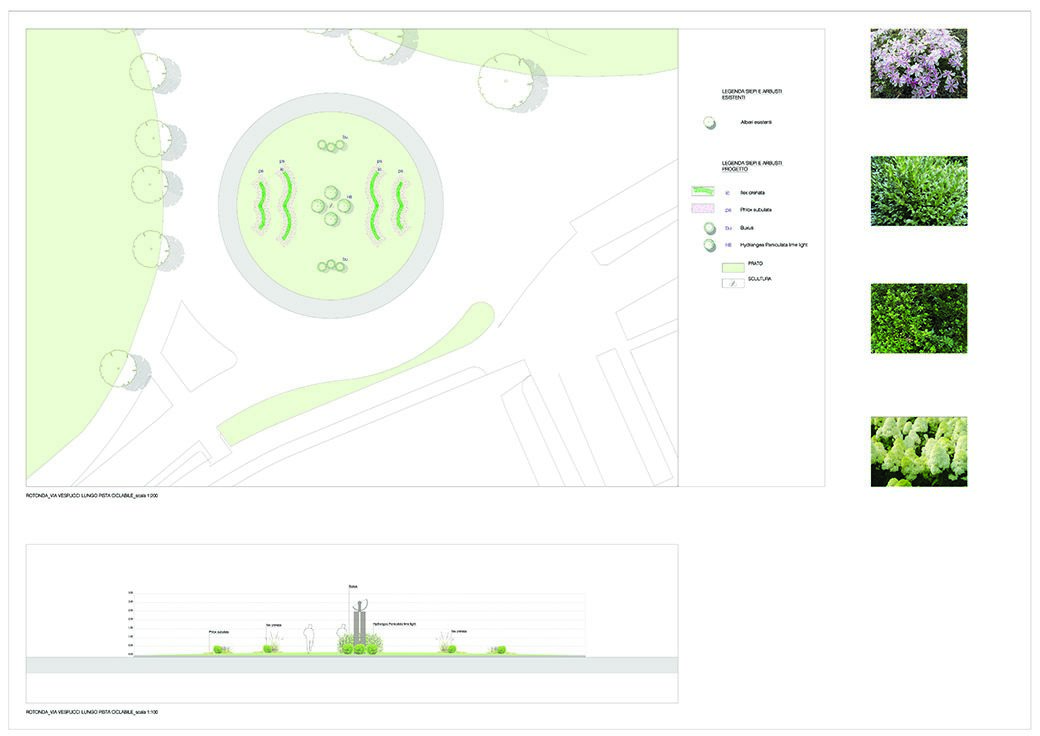Click the 'ic' code in the legend
The height and width of the screenshot is (736, 1040).
(x=728, y=193)
